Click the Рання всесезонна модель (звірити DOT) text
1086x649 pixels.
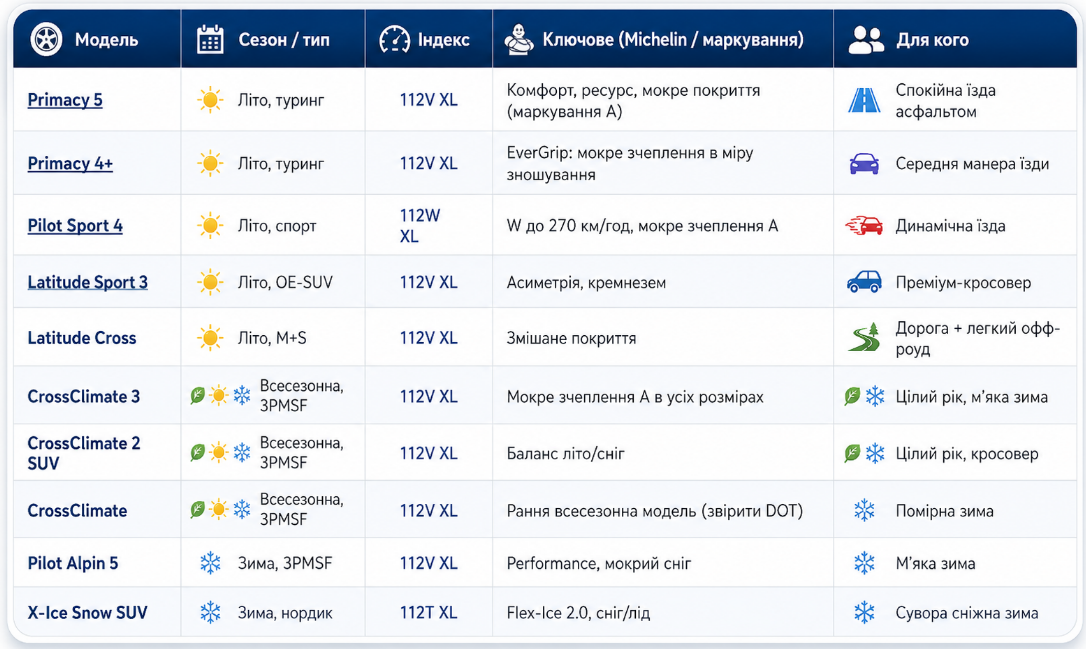pyautogui.click(x=655, y=511)
